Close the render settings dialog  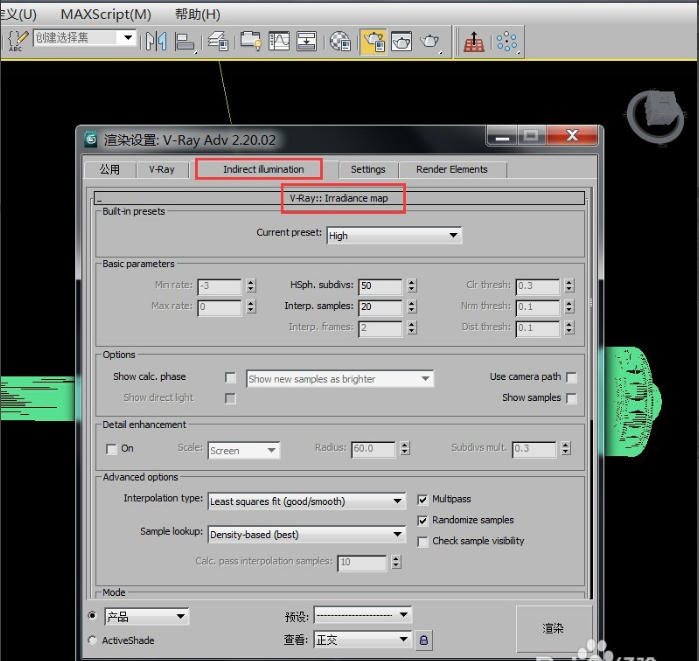[572, 135]
